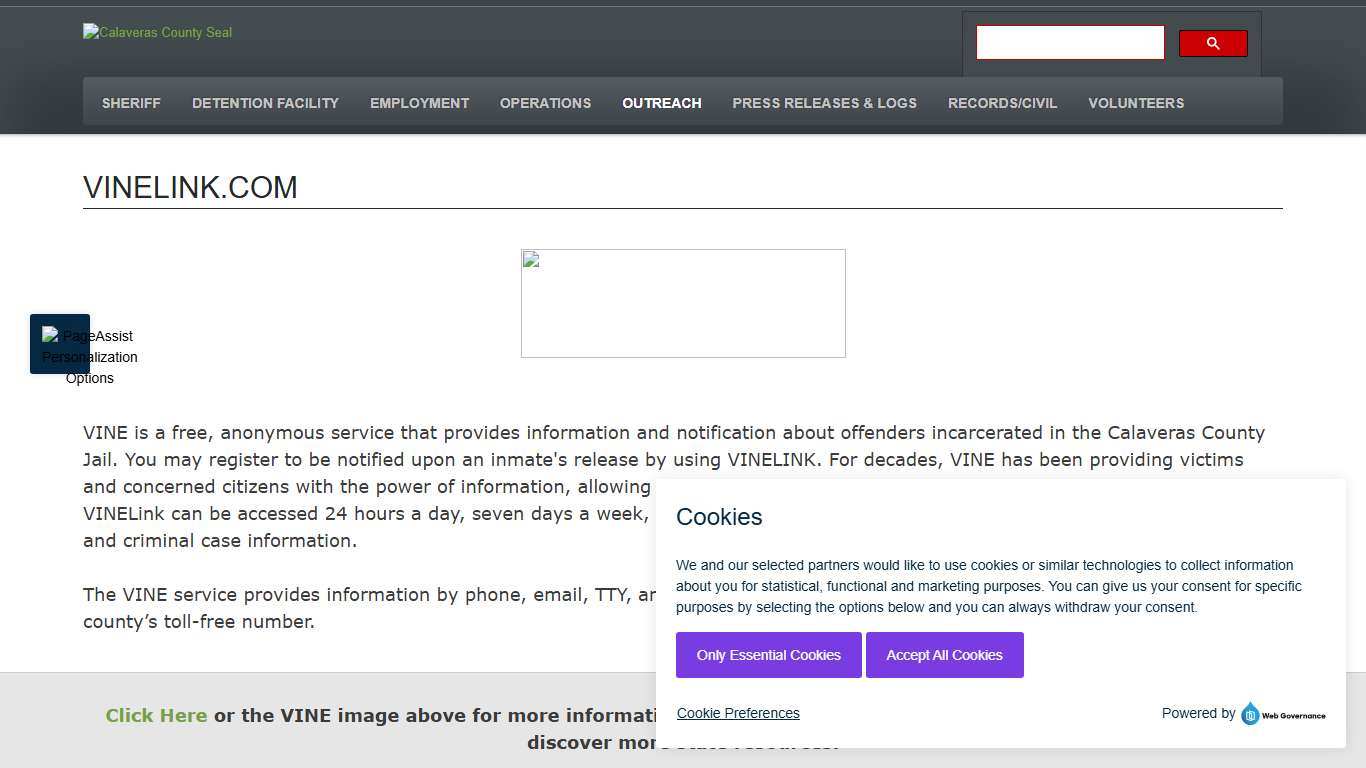Choose Only Essential Cookies

pyautogui.click(x=768, y=655)
